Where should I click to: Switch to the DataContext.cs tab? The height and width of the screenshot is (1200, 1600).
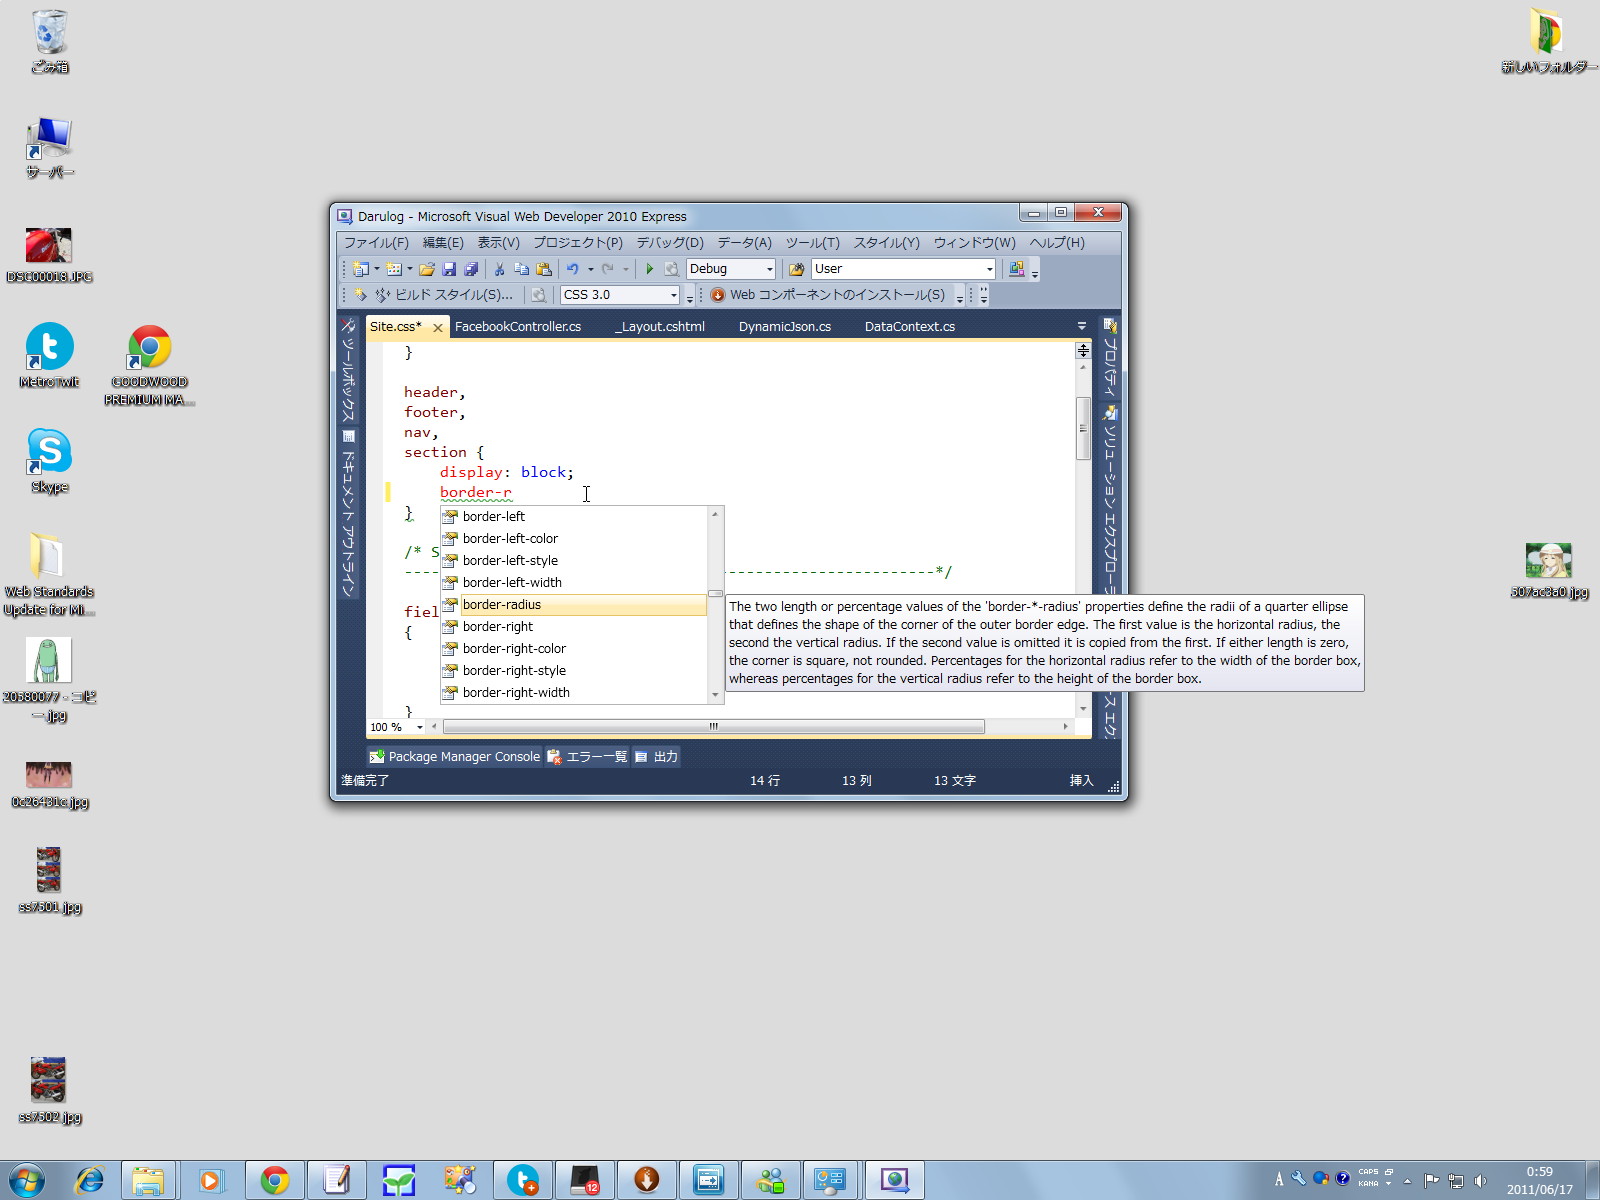(910, 327)
